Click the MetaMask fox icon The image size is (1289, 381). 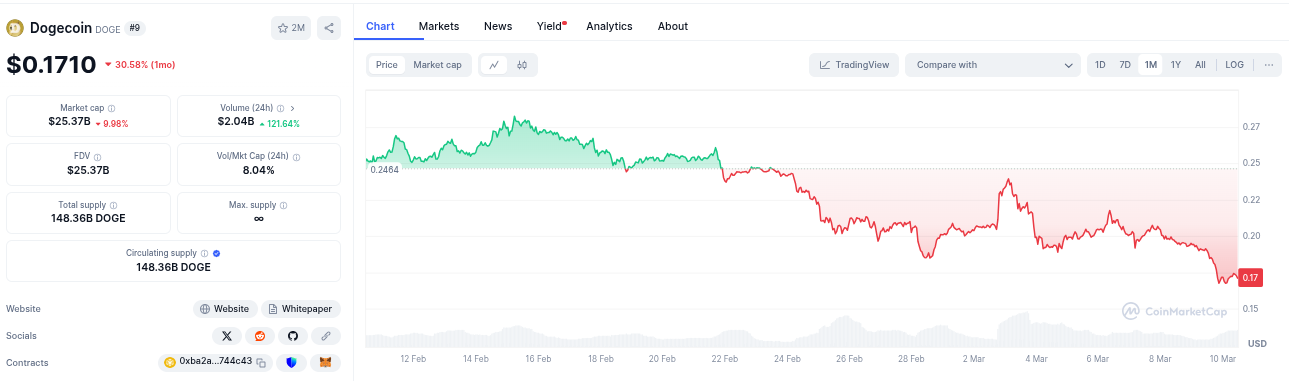325,362
